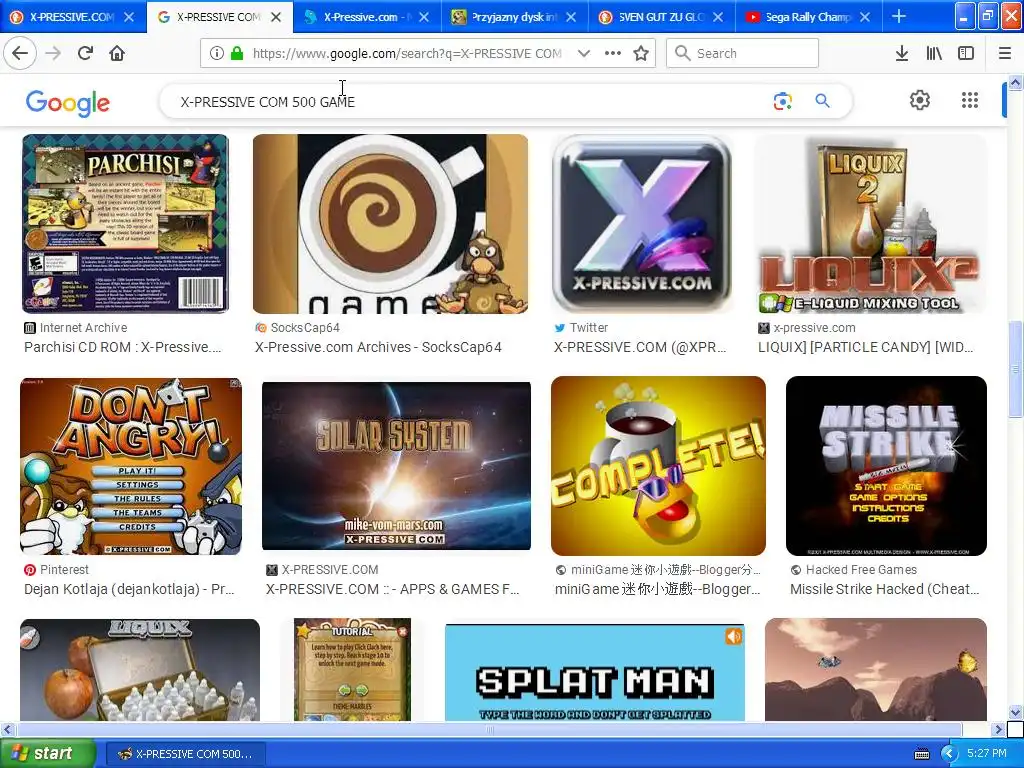Open the Windows start menu
This screenshot has width=1024, height=768.
[46, 754]
